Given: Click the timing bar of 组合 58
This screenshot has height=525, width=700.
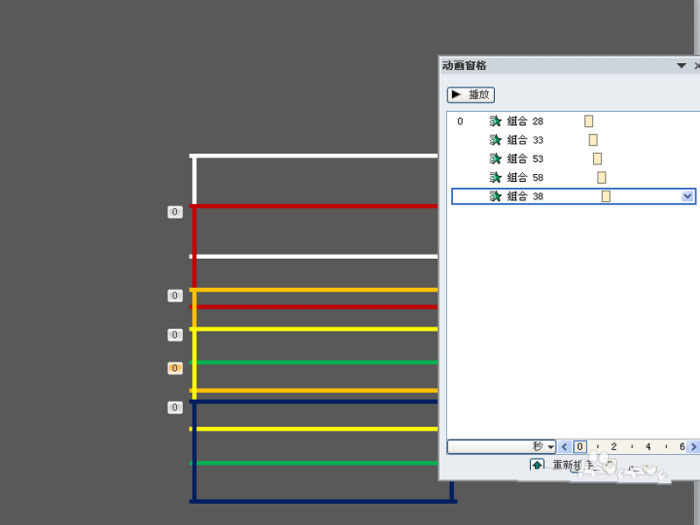Looking at the screenshot, I should [x=602, y=178].
